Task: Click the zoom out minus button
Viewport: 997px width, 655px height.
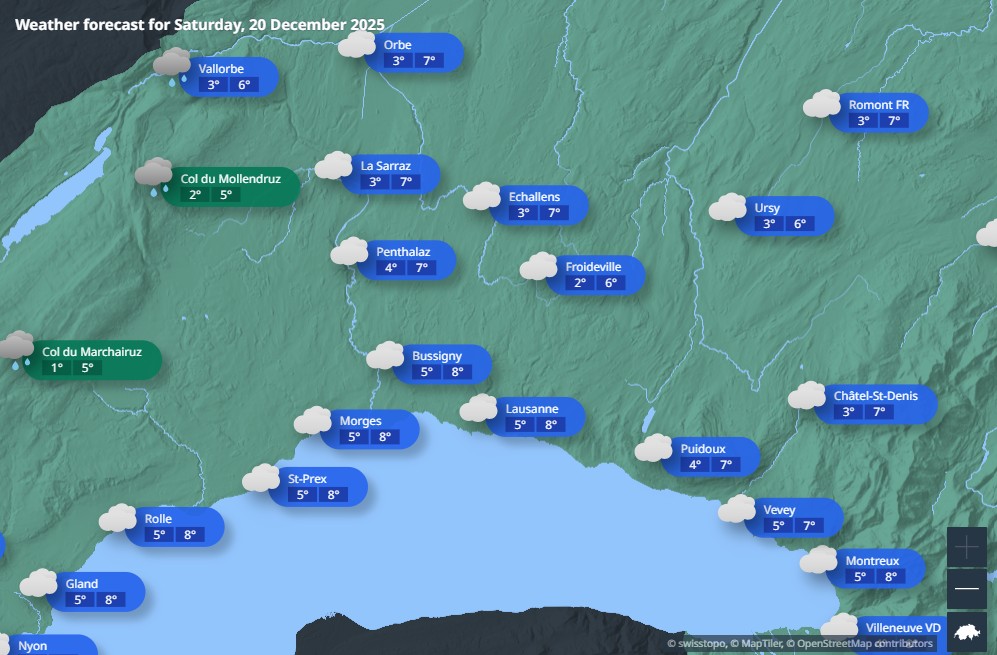Action: point(967,589)
